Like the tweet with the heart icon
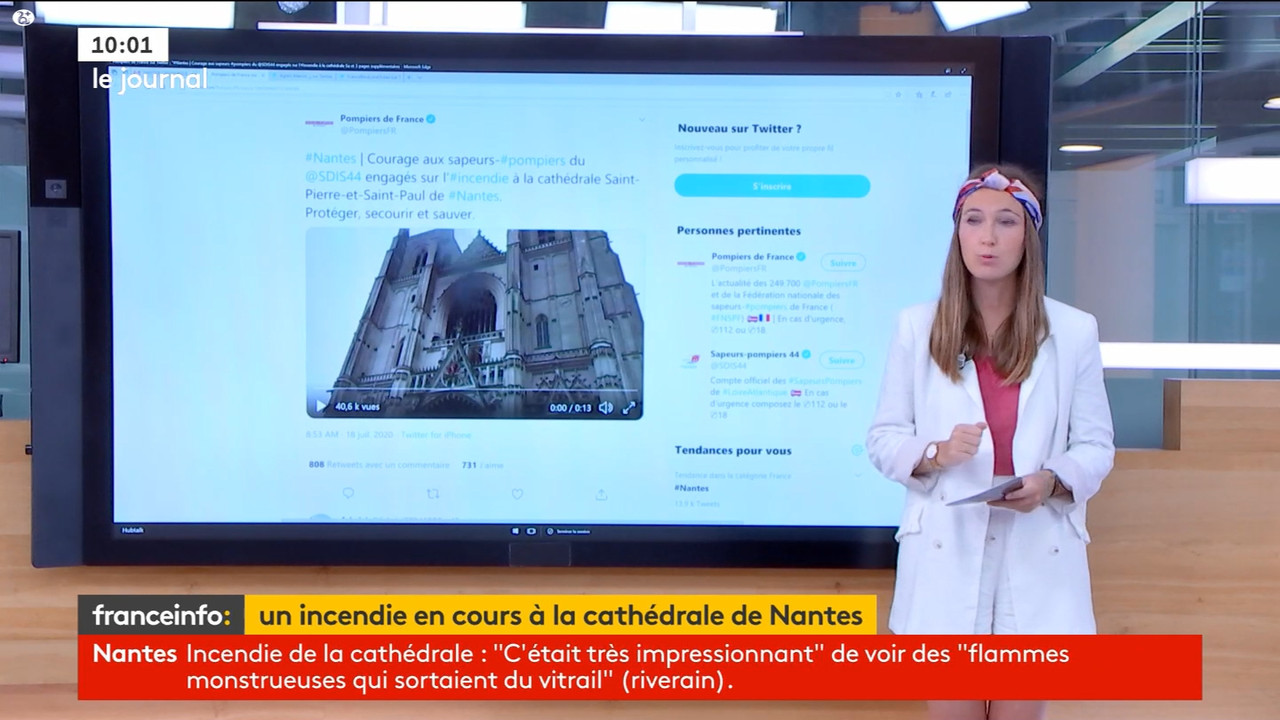 pyautogui.click(x=517, y=493)
